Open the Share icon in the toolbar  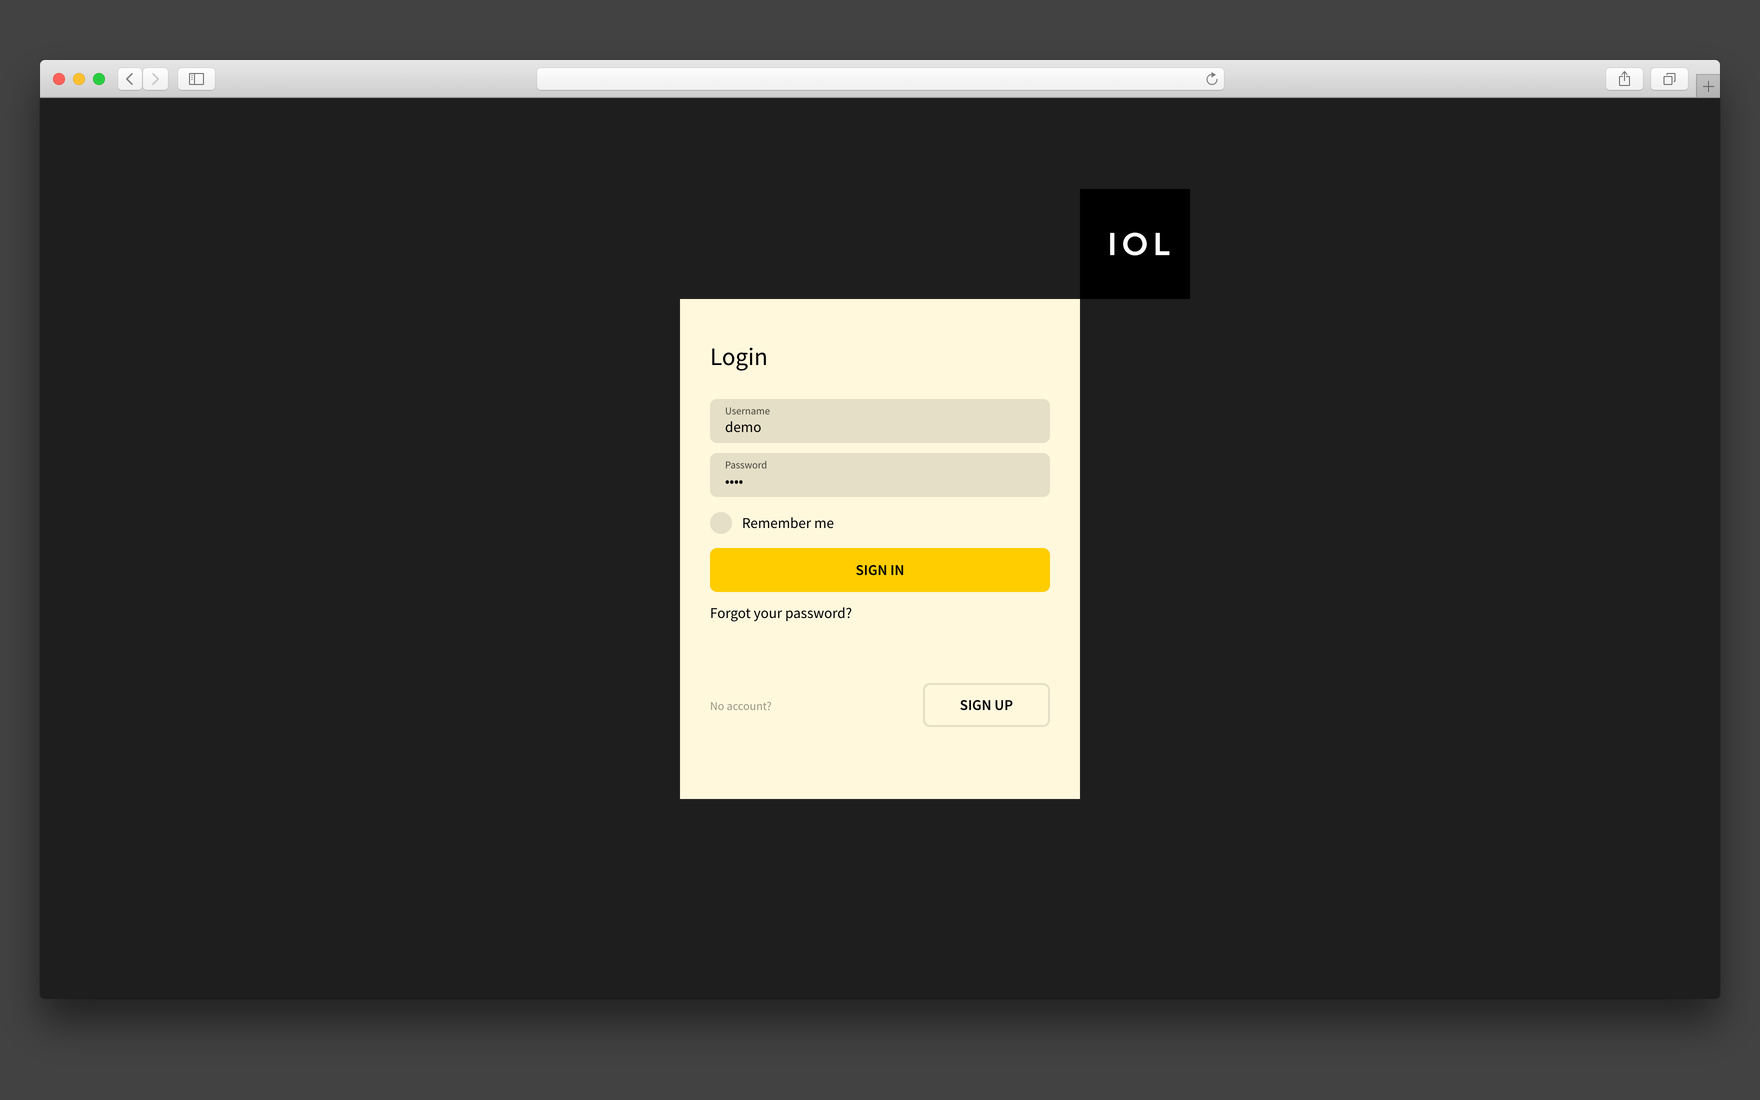1624,79
